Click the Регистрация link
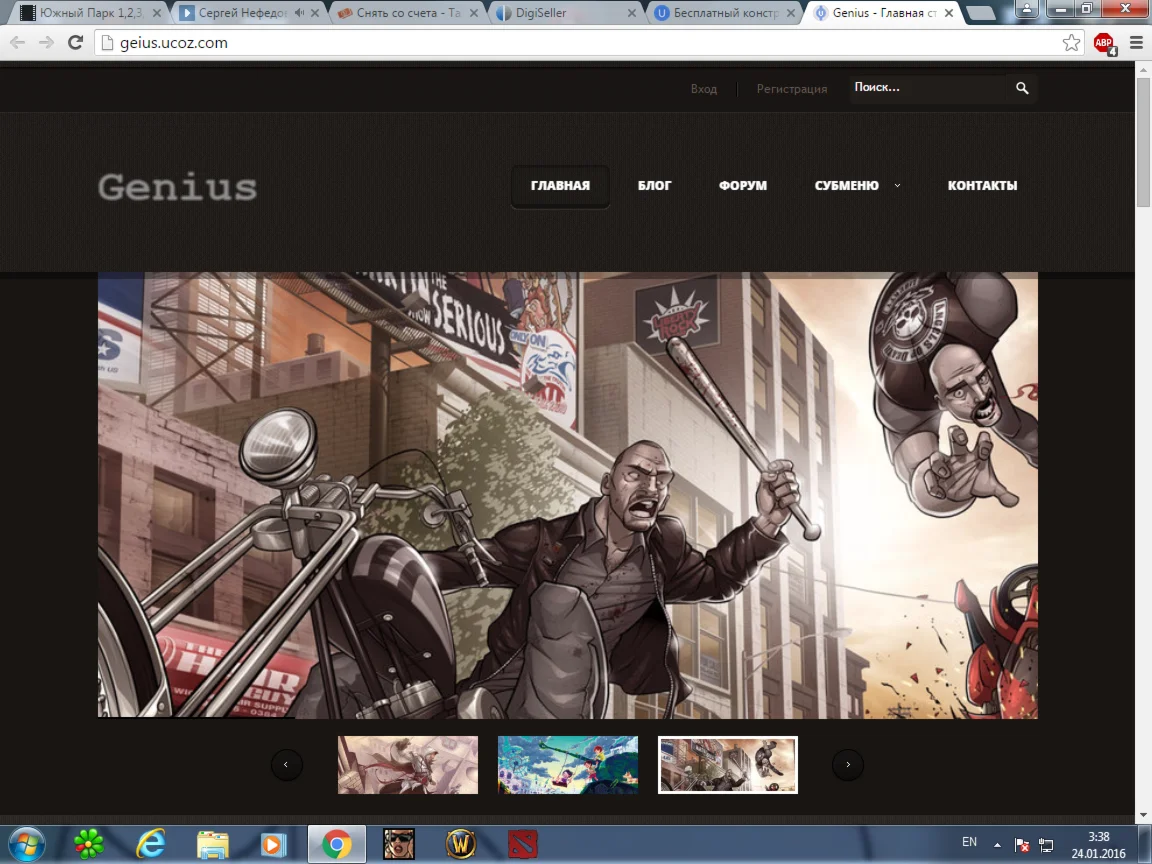1152x864 pixels. tap(792, 89)
